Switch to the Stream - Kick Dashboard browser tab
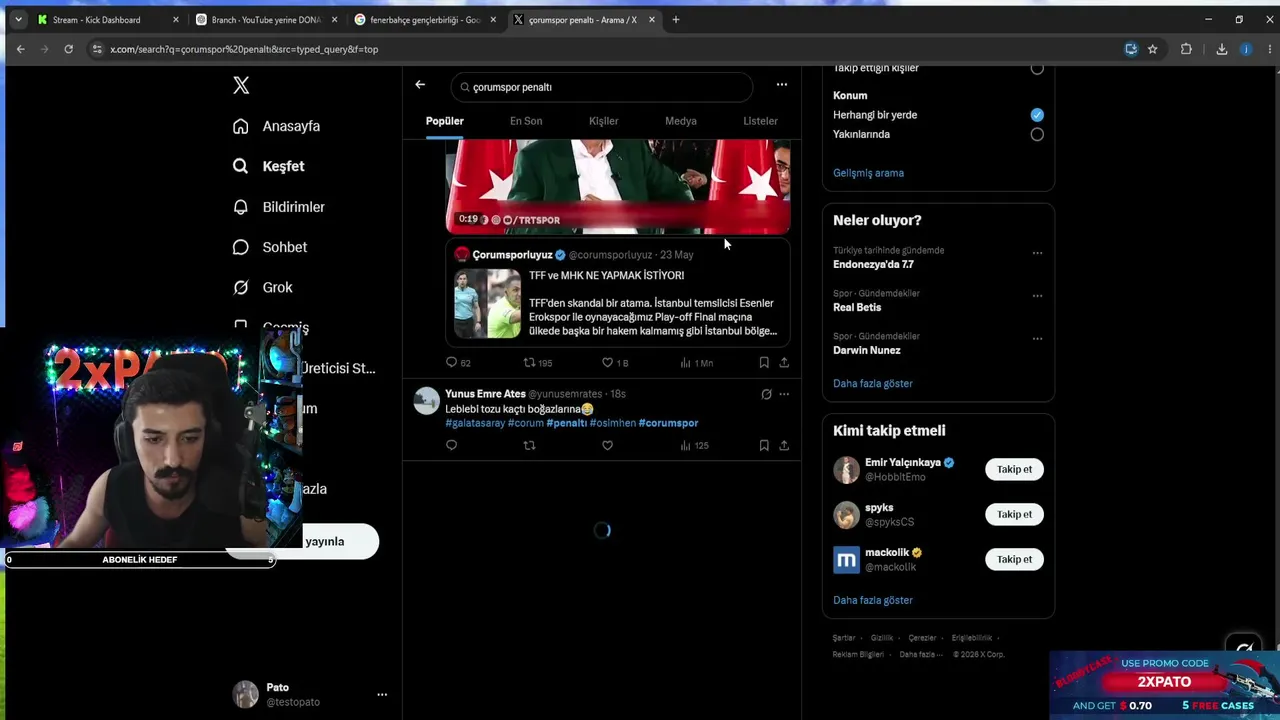1280x720 pixels. [107, 20]
